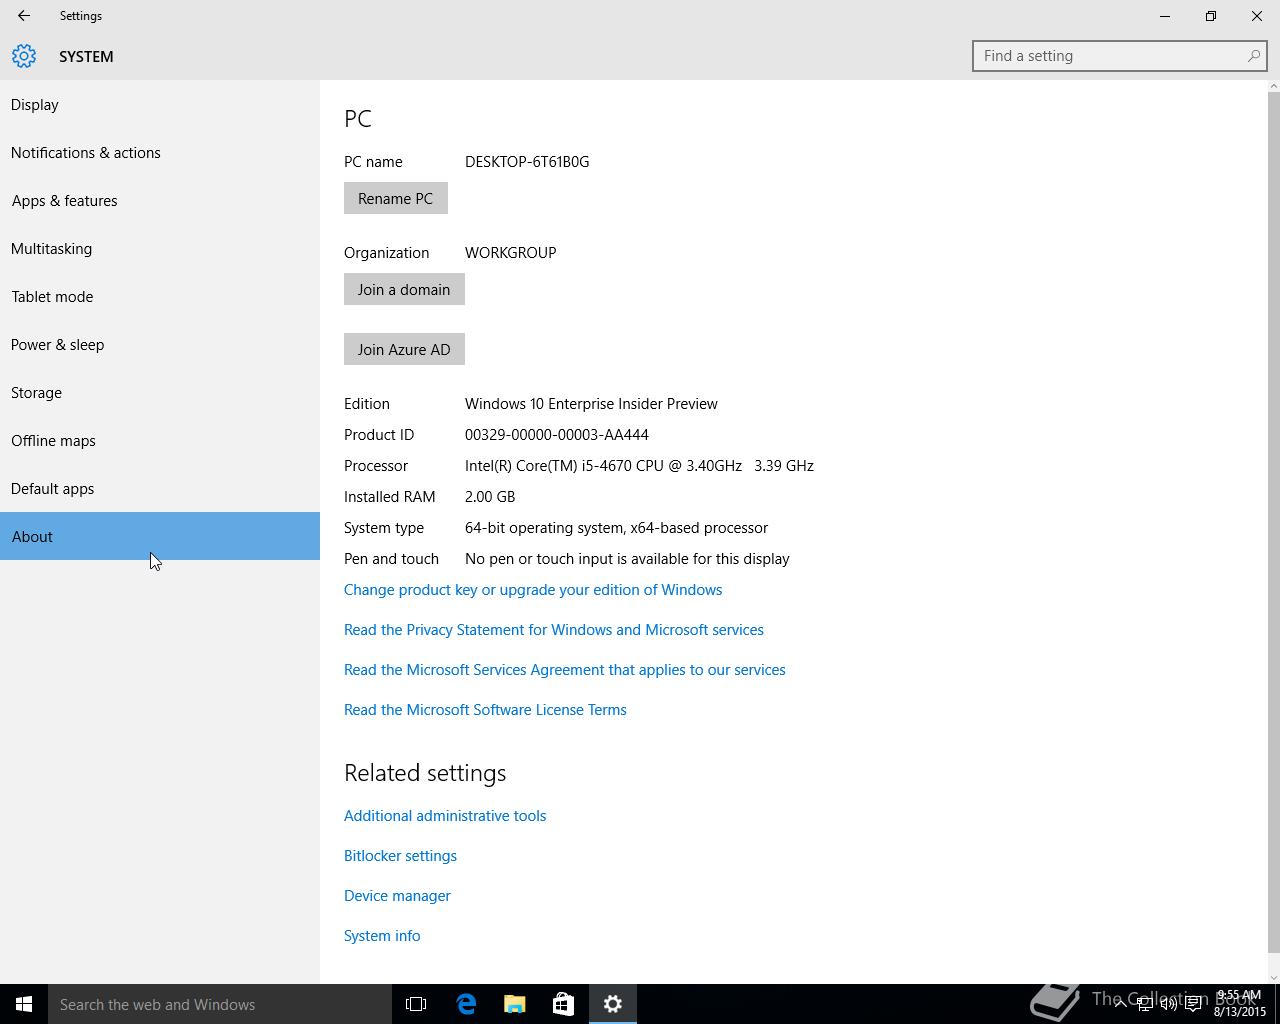
Task: Click the Join Azure AD button
Action: [x=404, y=349]
